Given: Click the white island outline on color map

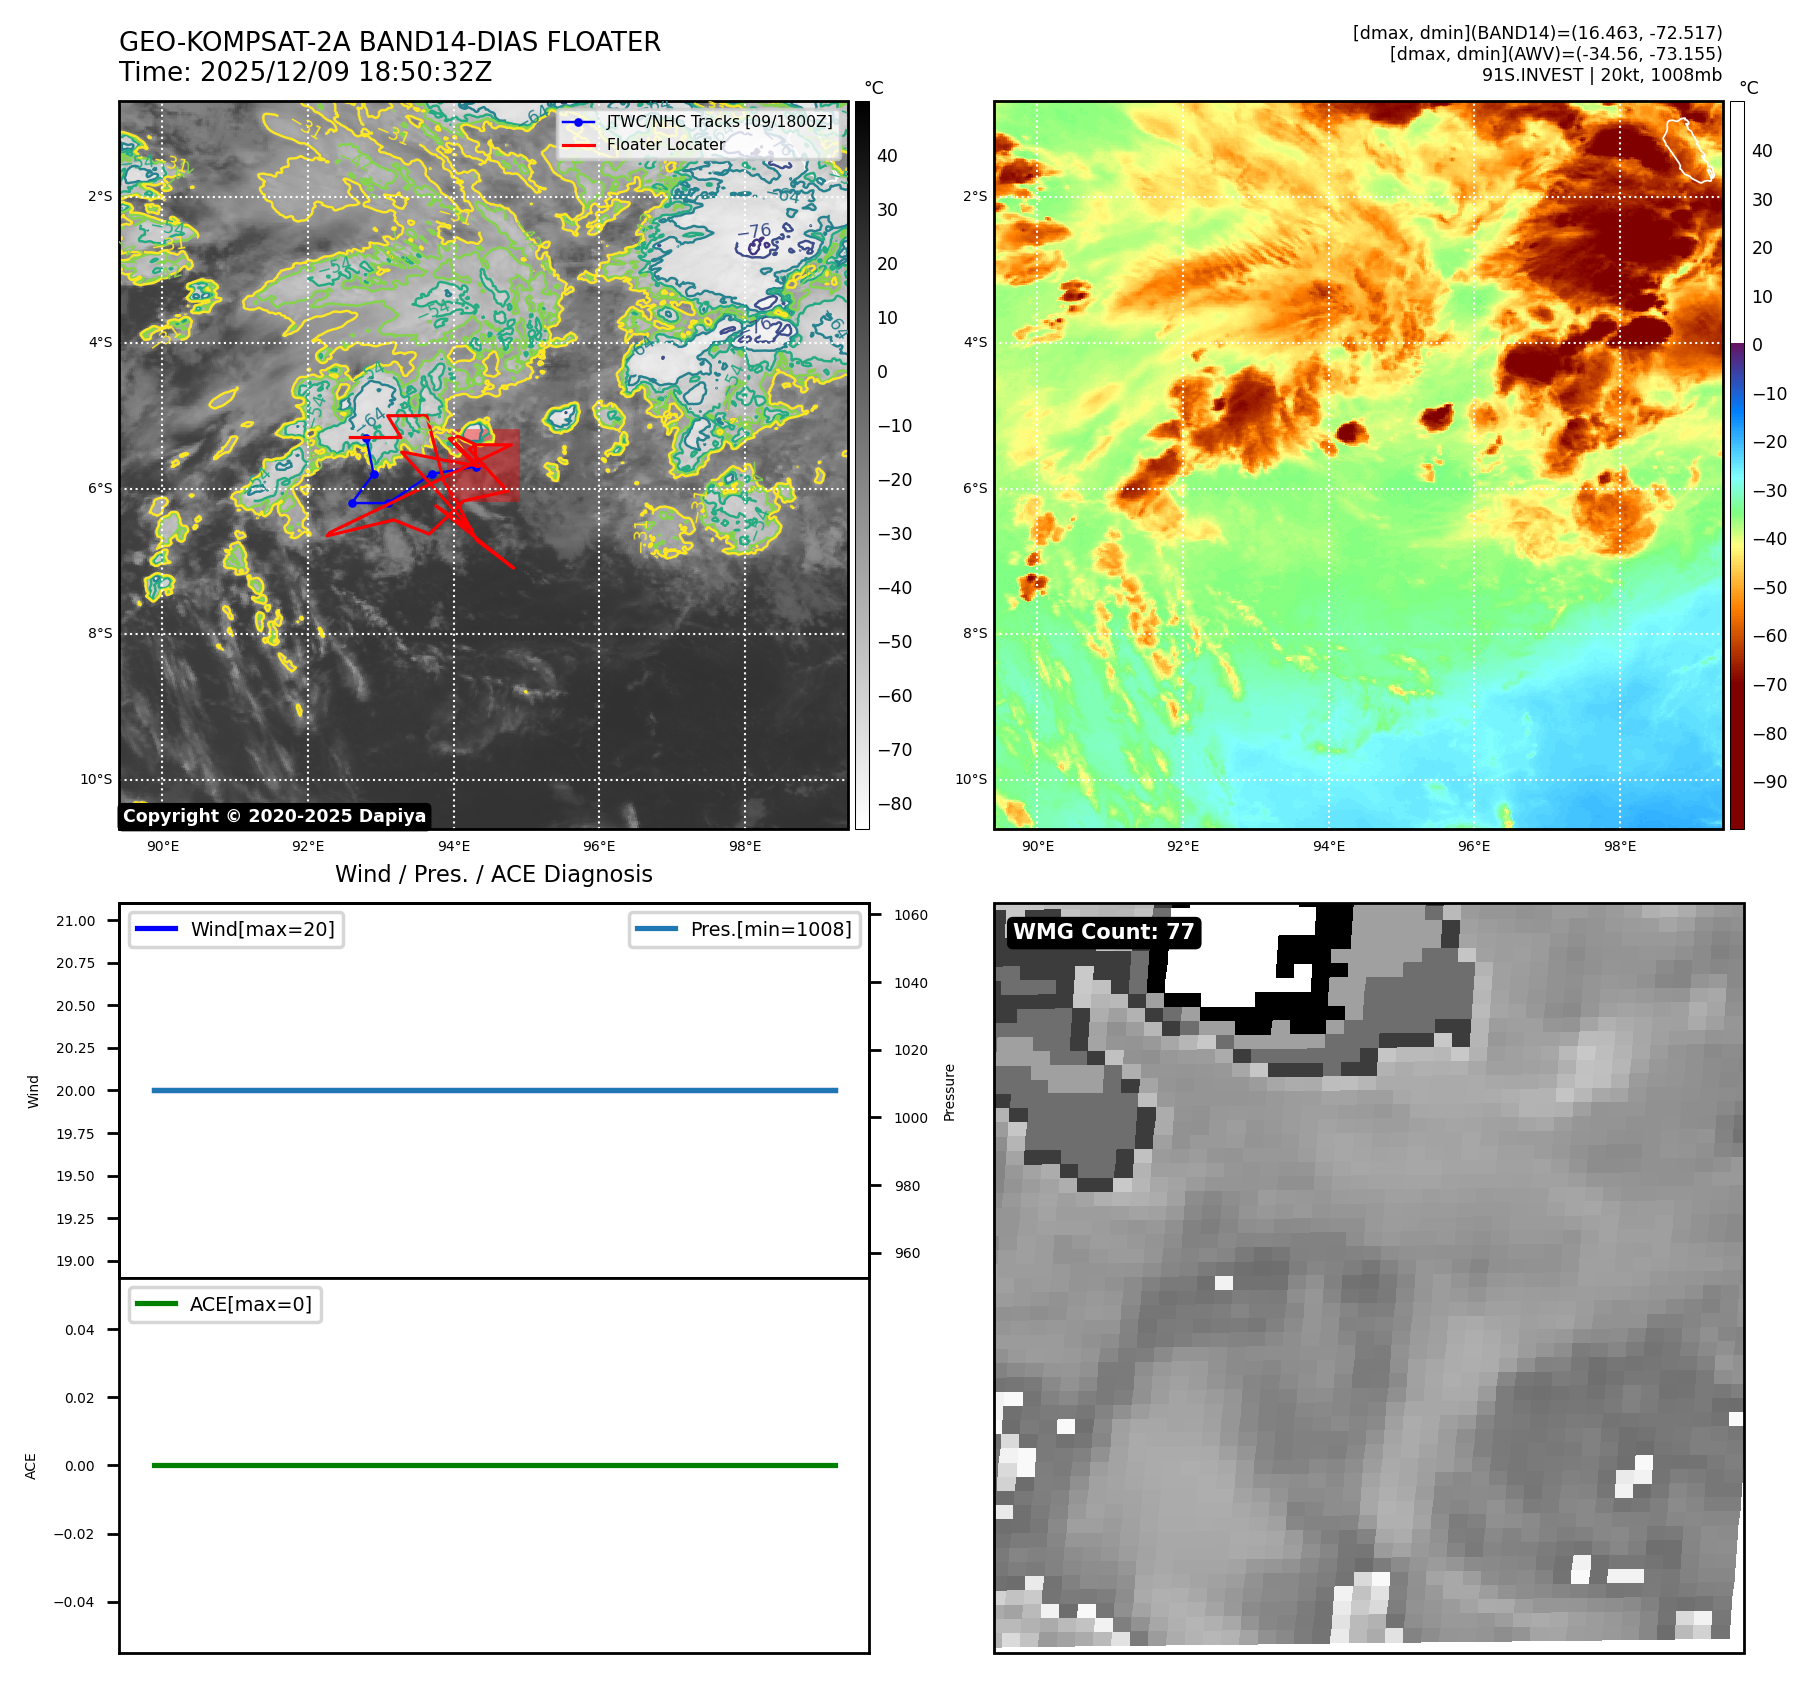Looking at the screenshot, I should point(1687,150).
